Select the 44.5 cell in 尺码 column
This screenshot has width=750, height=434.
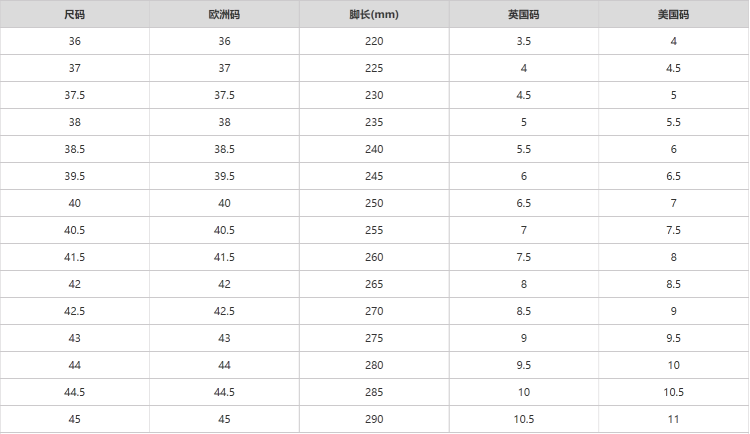coord(75,392)
